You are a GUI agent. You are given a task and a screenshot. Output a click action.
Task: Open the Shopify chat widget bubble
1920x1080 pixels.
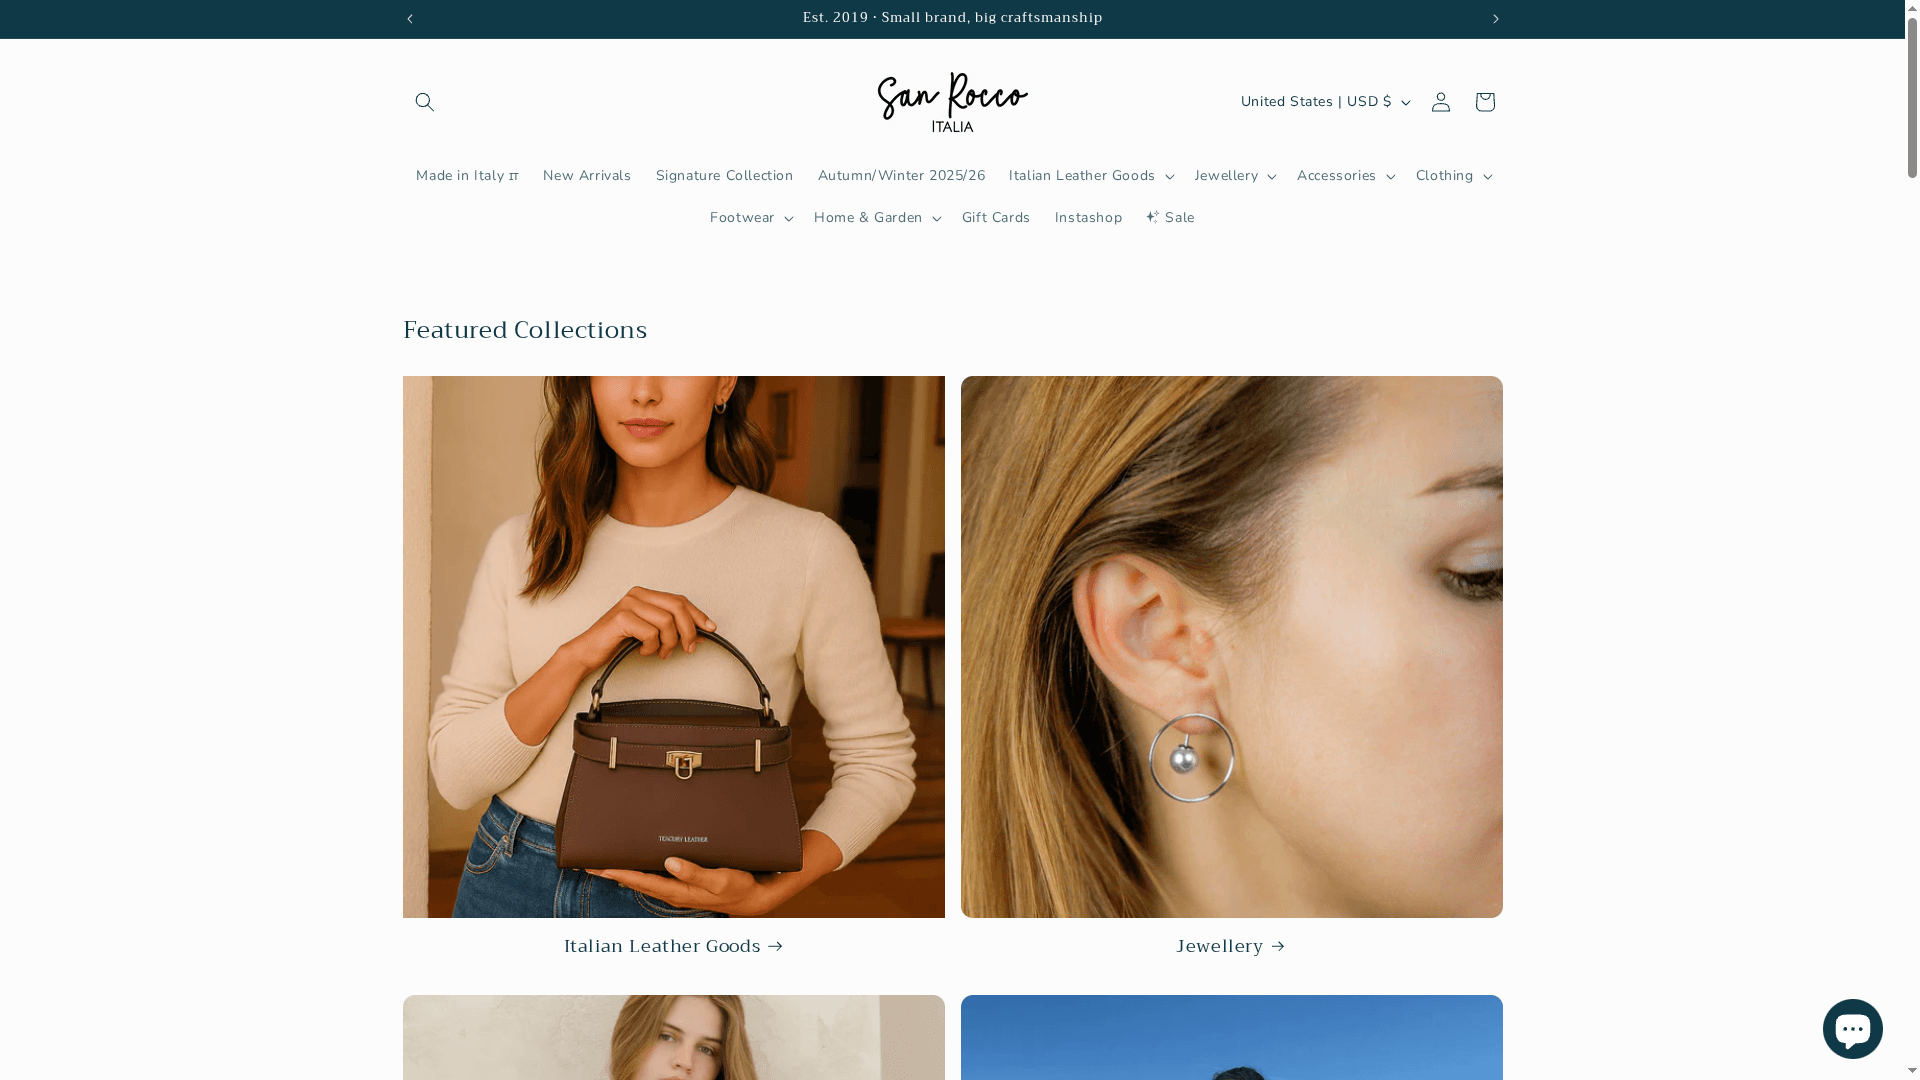(1853, 1028)
